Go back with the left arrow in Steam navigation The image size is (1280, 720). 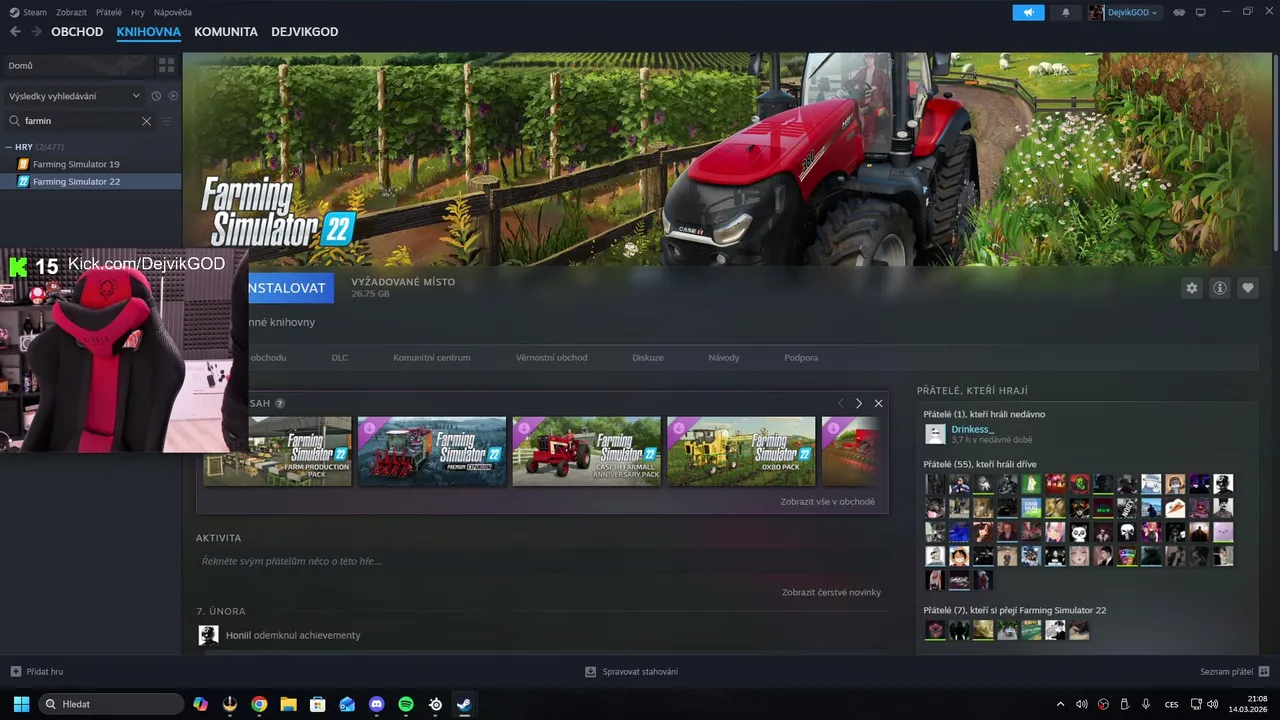[15, 32]
